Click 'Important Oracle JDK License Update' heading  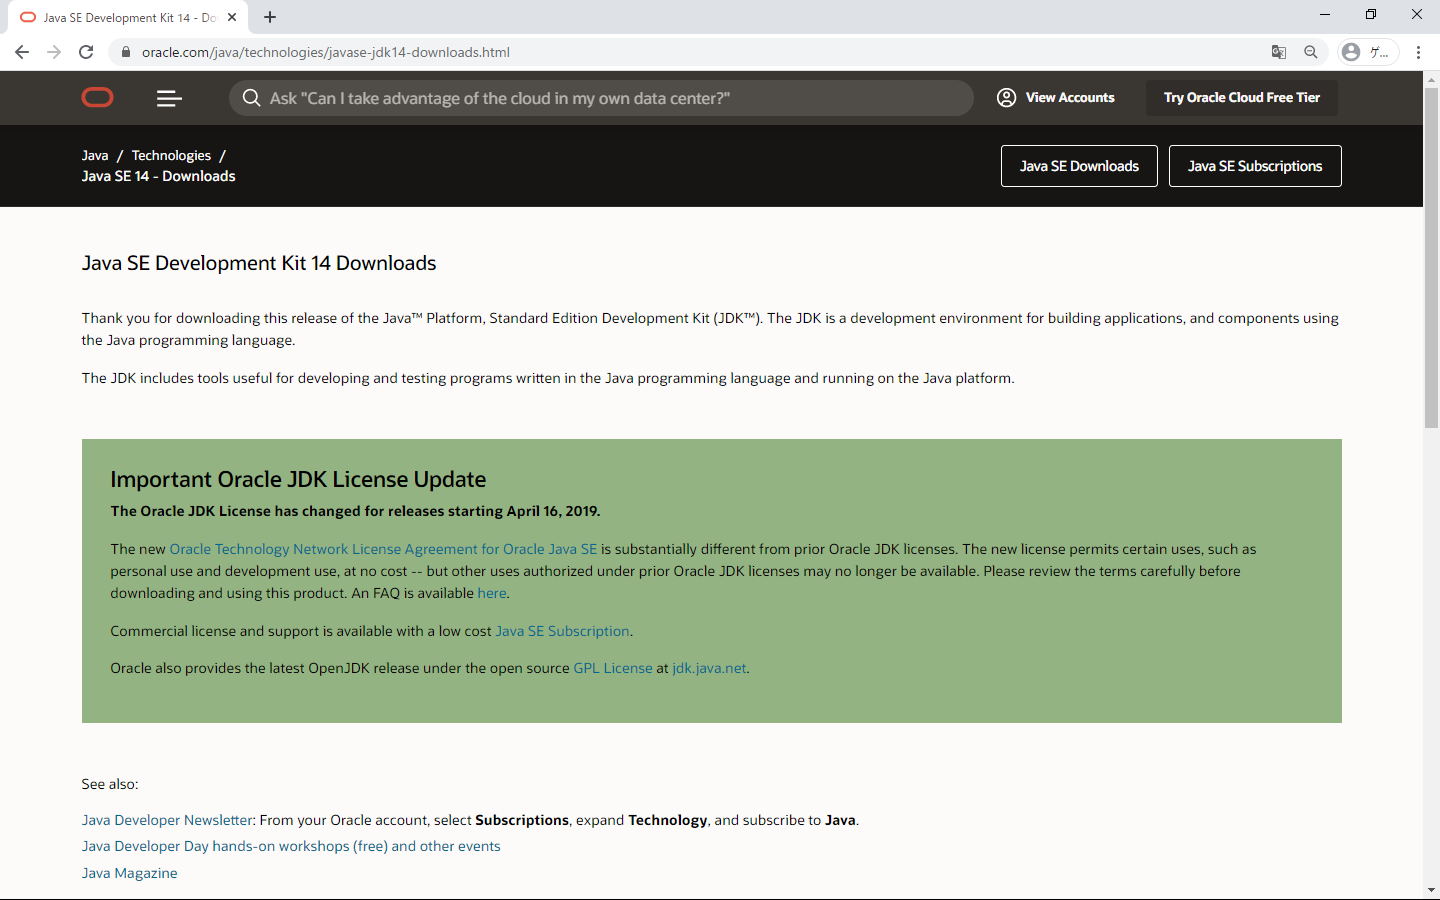click(x=298, y=479)
